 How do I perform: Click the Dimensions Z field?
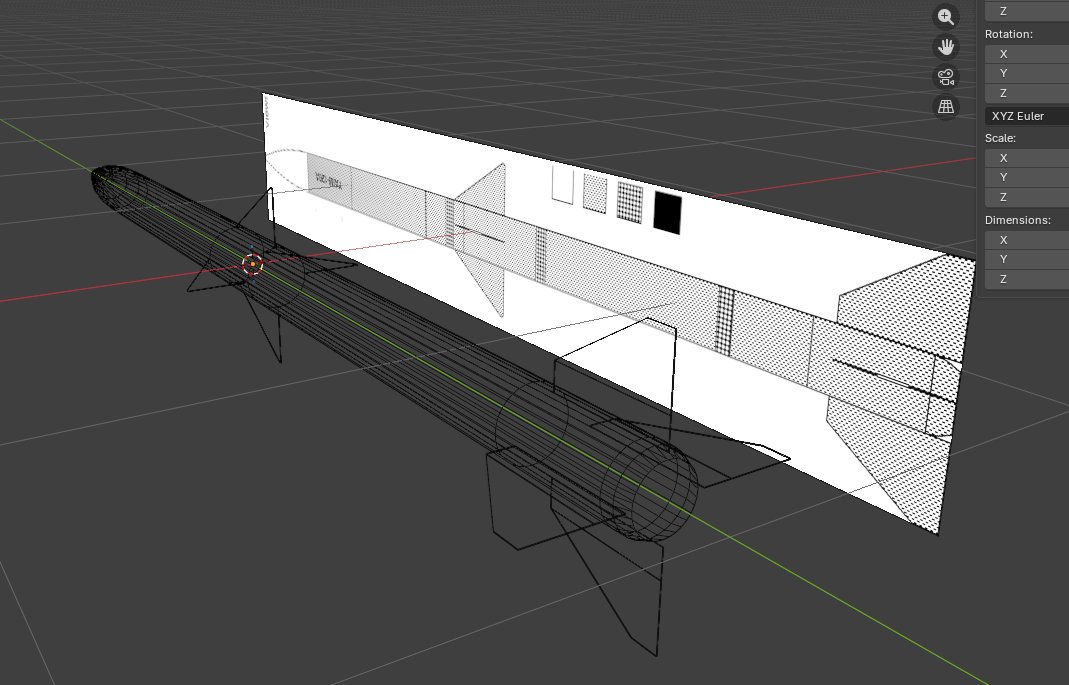pyautogui.click(x=1027, y=279)
